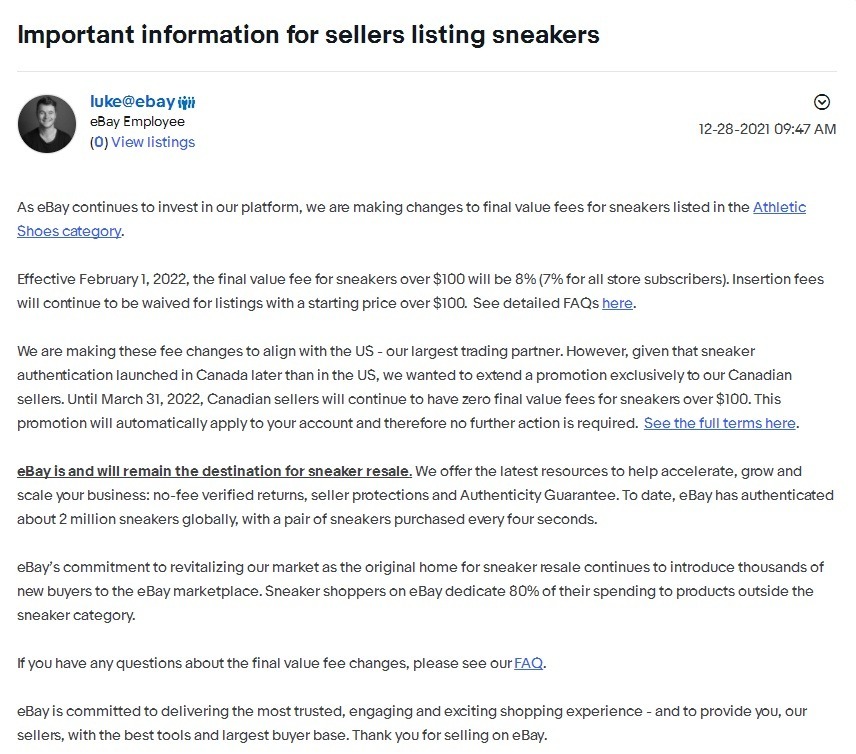This screenshot has width=856, height=754.
Task: Open luke@ebay's profile picture
Action: pyautogui.click(x=47, y=124)
